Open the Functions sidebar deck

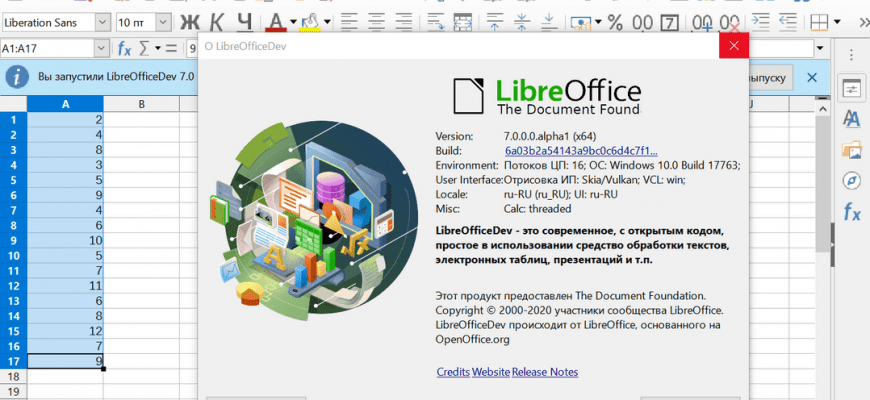click(851, 212)
